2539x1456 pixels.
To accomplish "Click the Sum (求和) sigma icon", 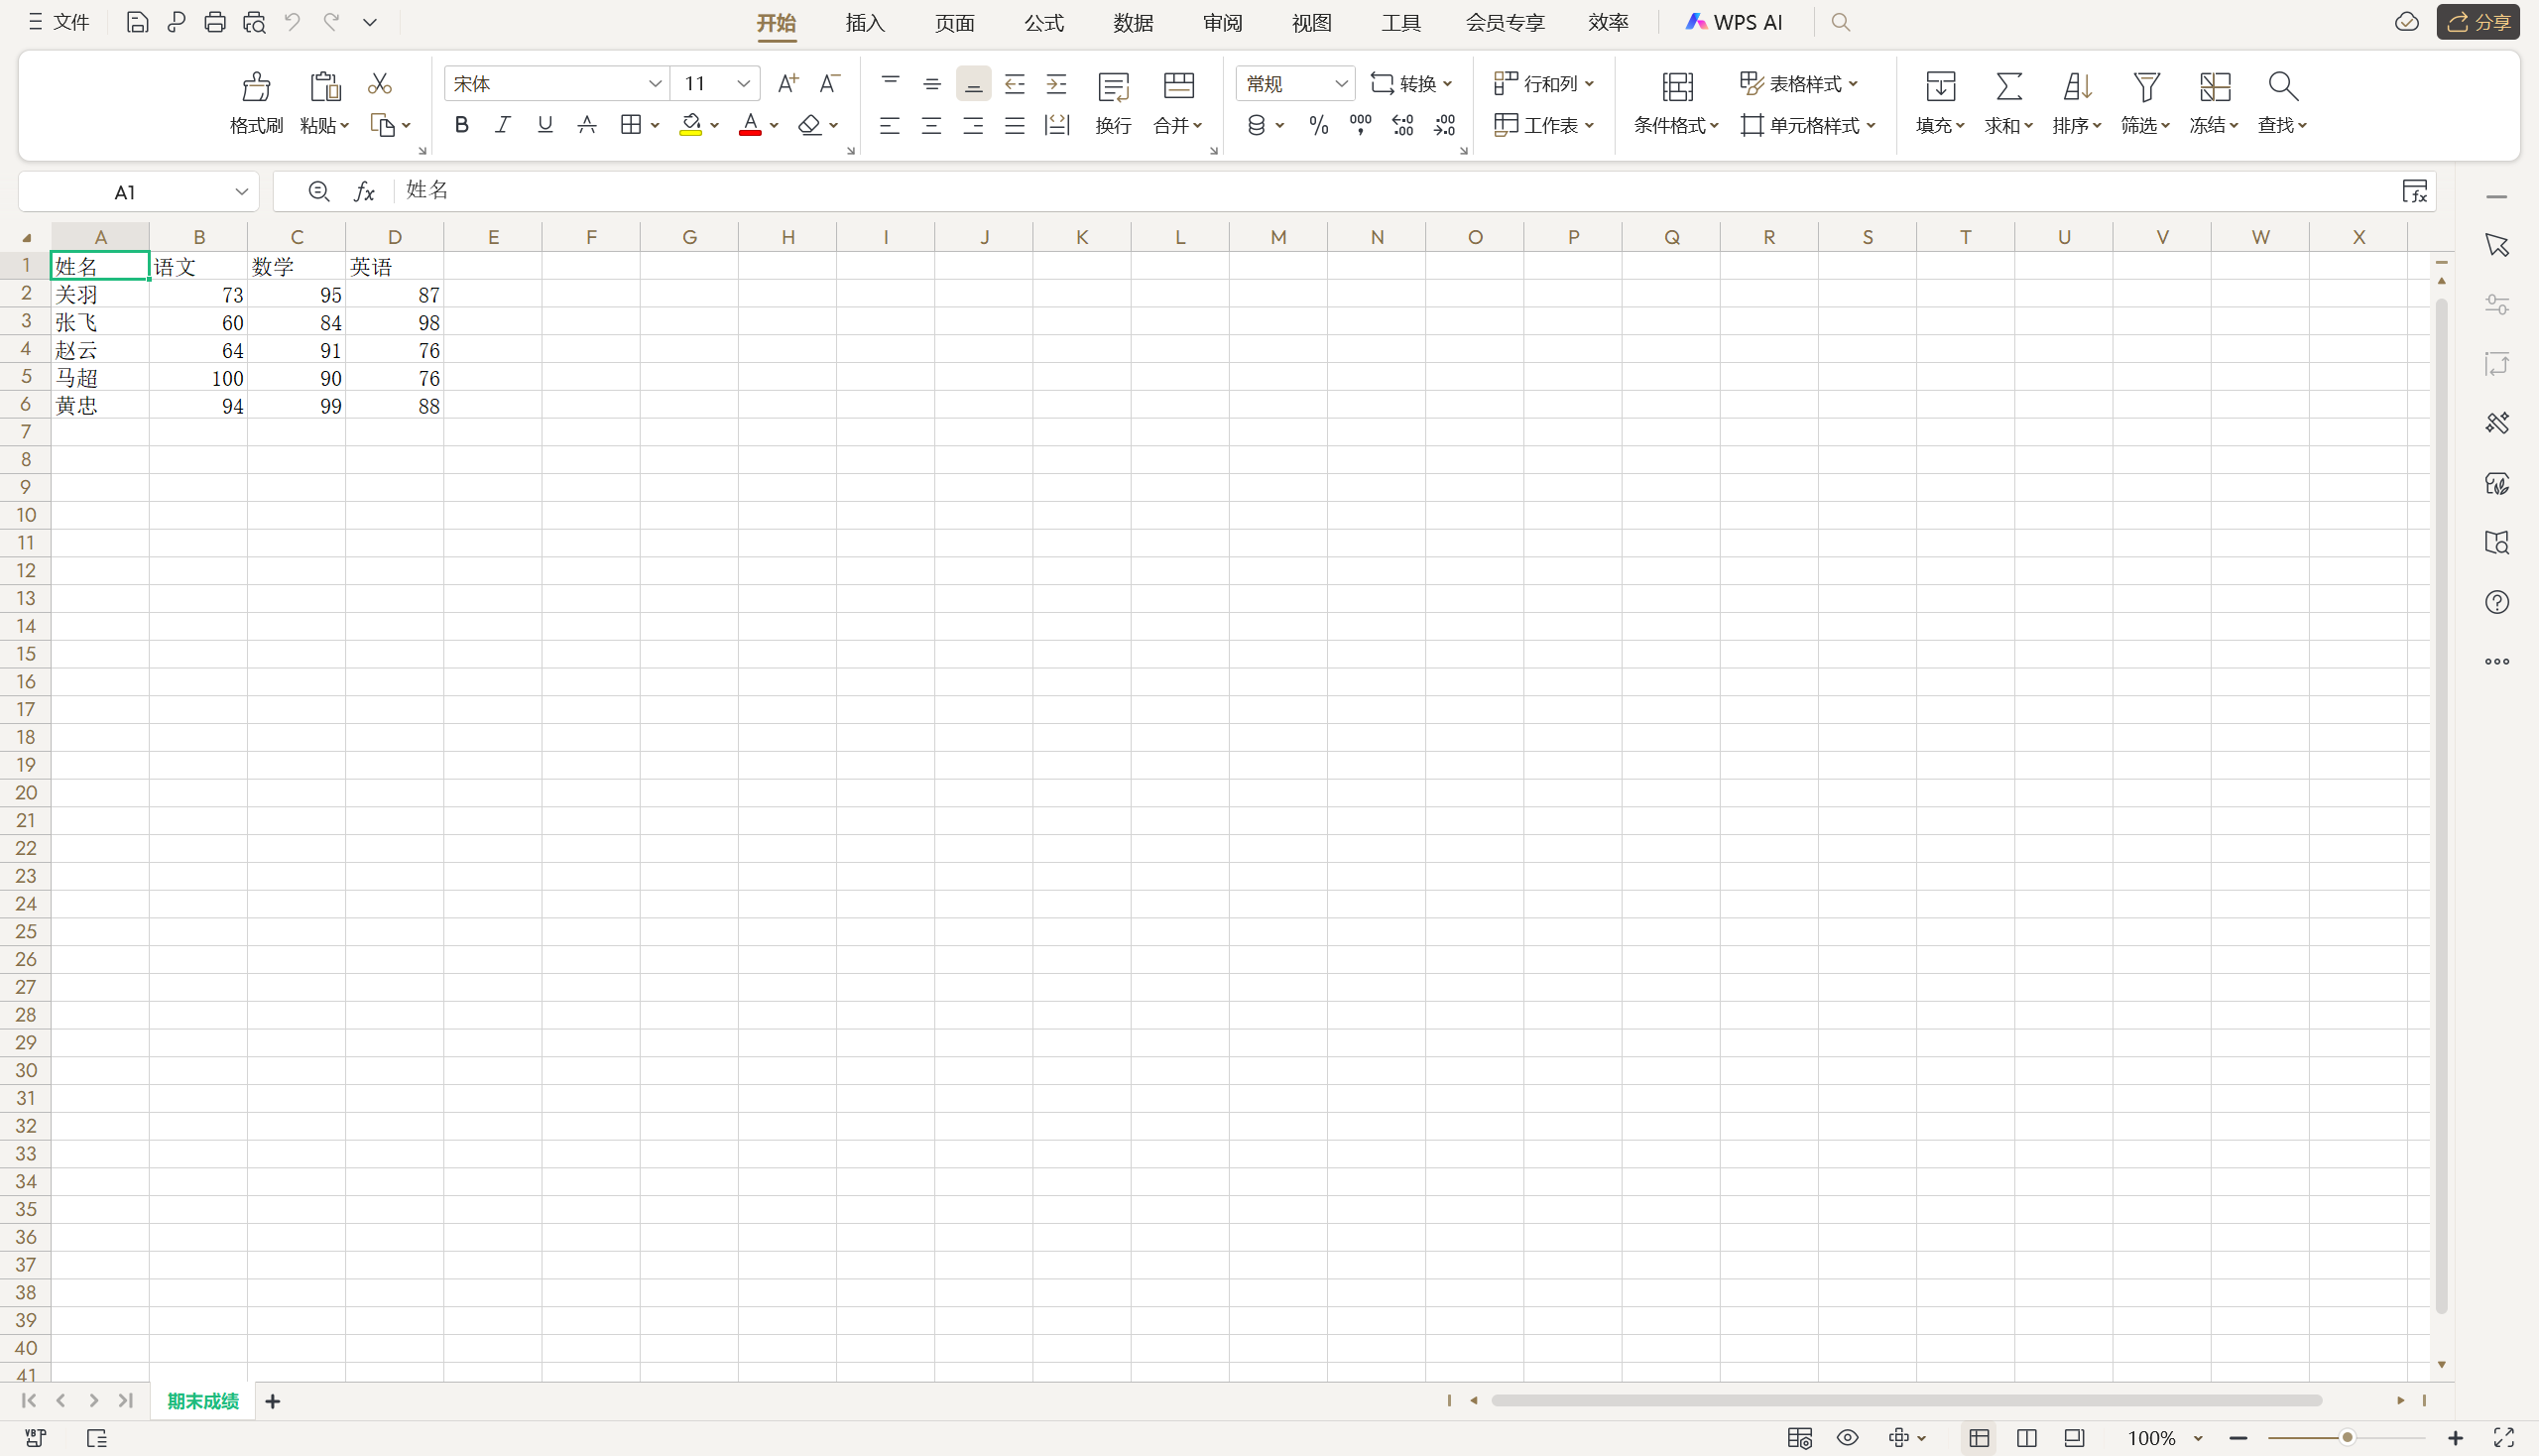I will (2008, 87).
